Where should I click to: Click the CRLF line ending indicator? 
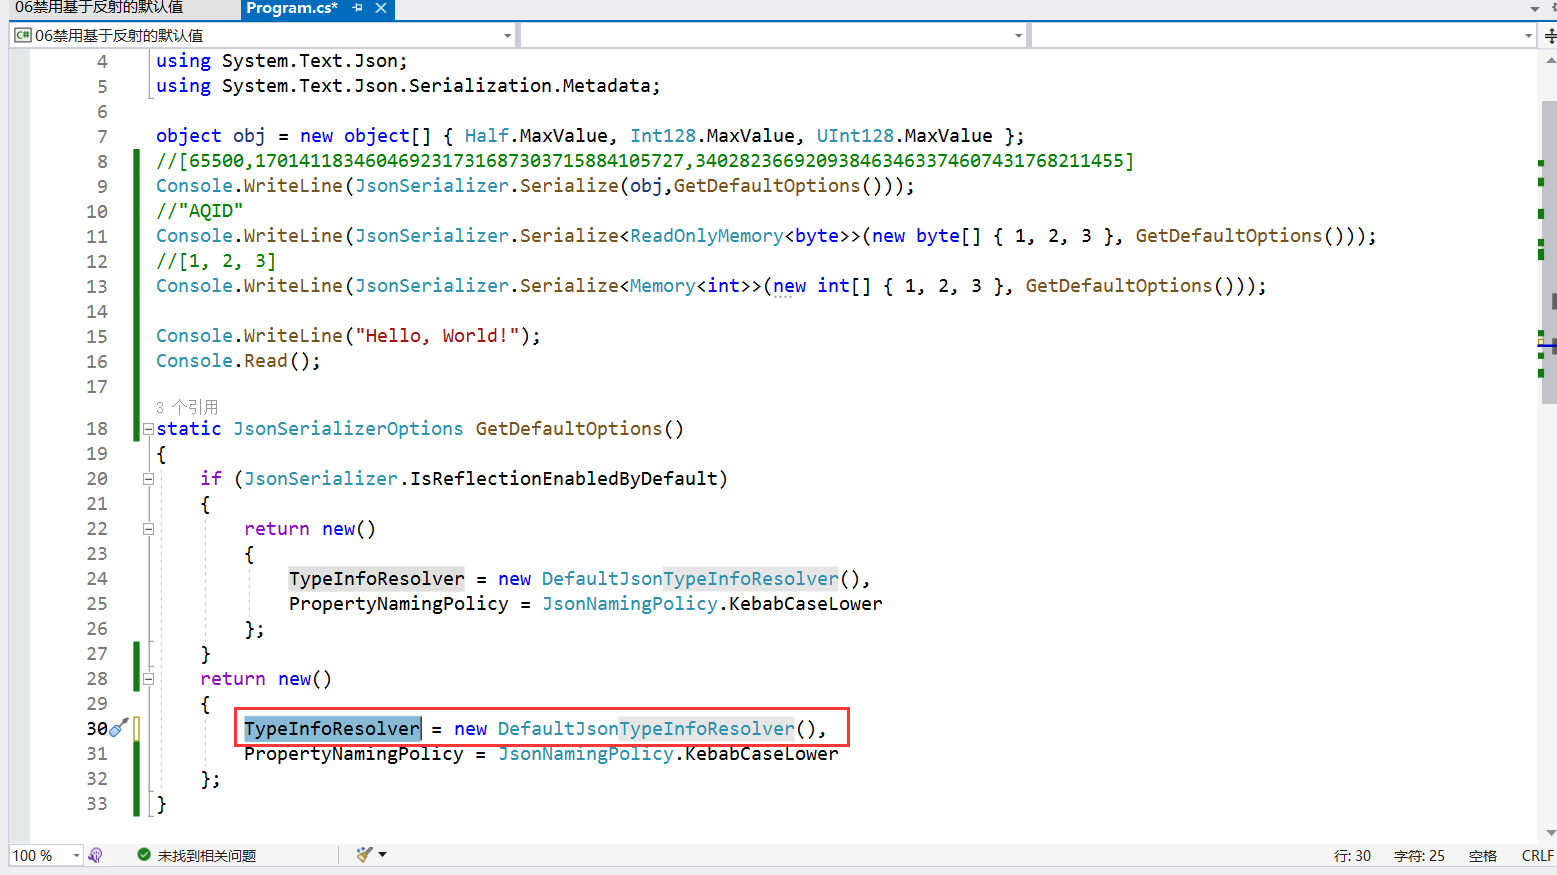coord(1537,856)
